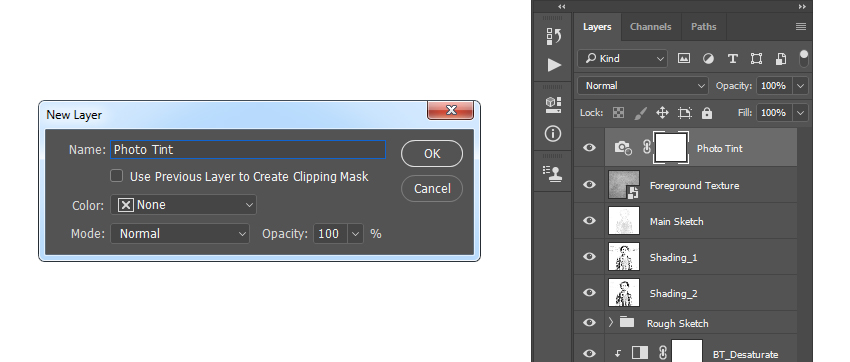Screen dimensions: 850x362
Task: Select the Foreground Texture layer name
Action: 694,185
